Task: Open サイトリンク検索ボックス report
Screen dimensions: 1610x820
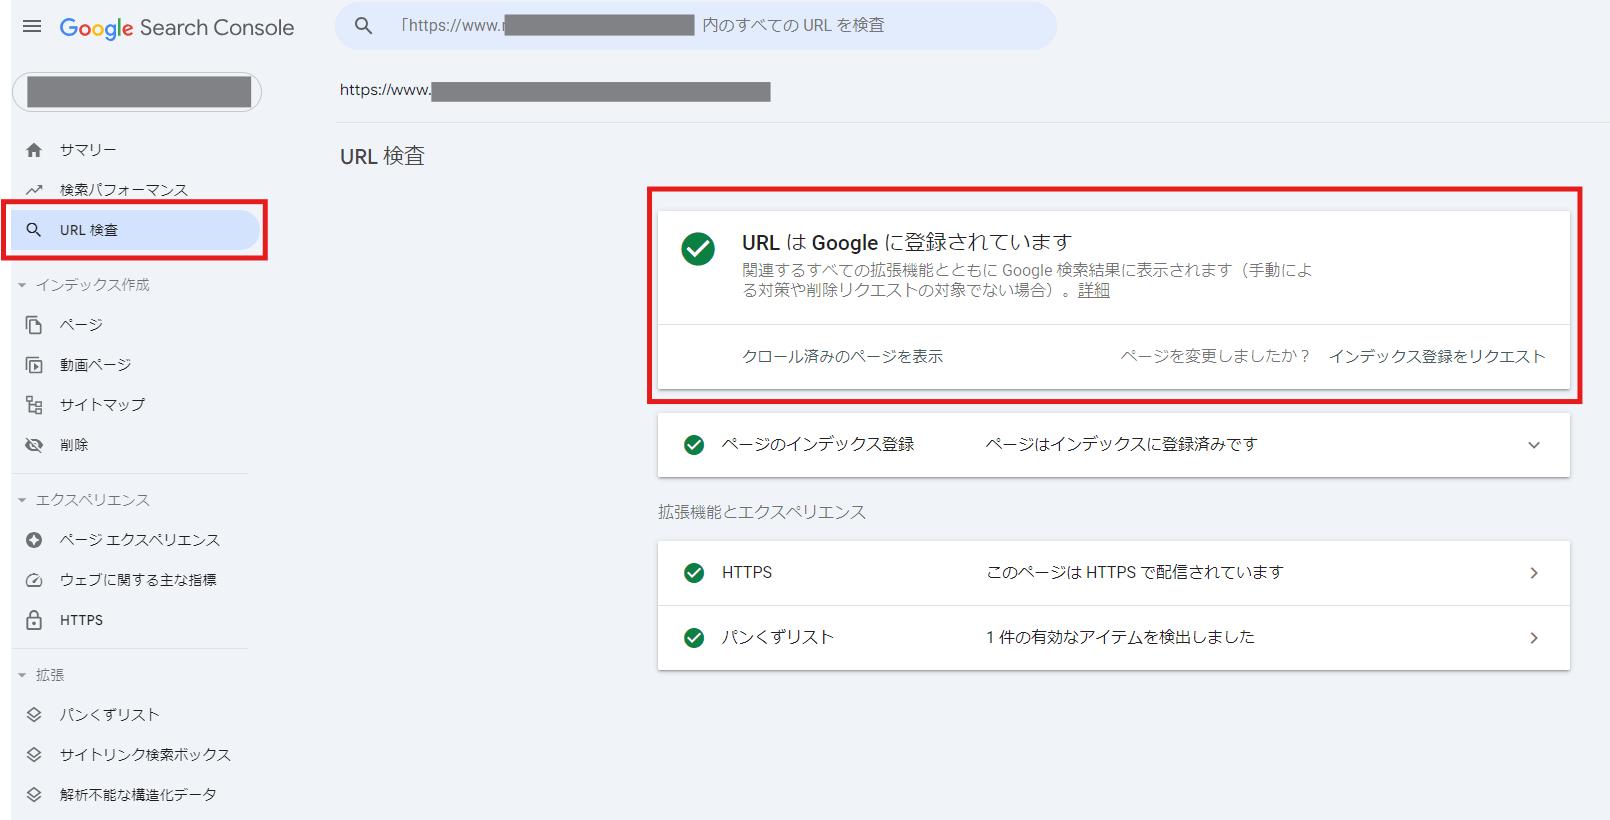Action: click(135, 755)
